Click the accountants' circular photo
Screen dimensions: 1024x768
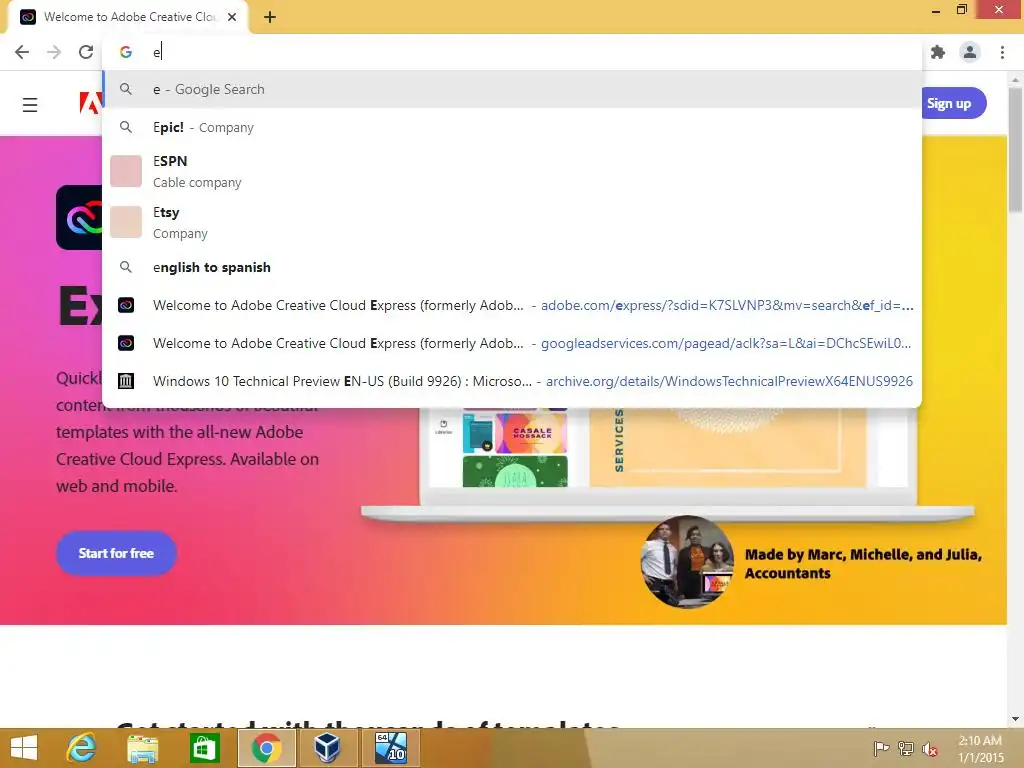688,562
